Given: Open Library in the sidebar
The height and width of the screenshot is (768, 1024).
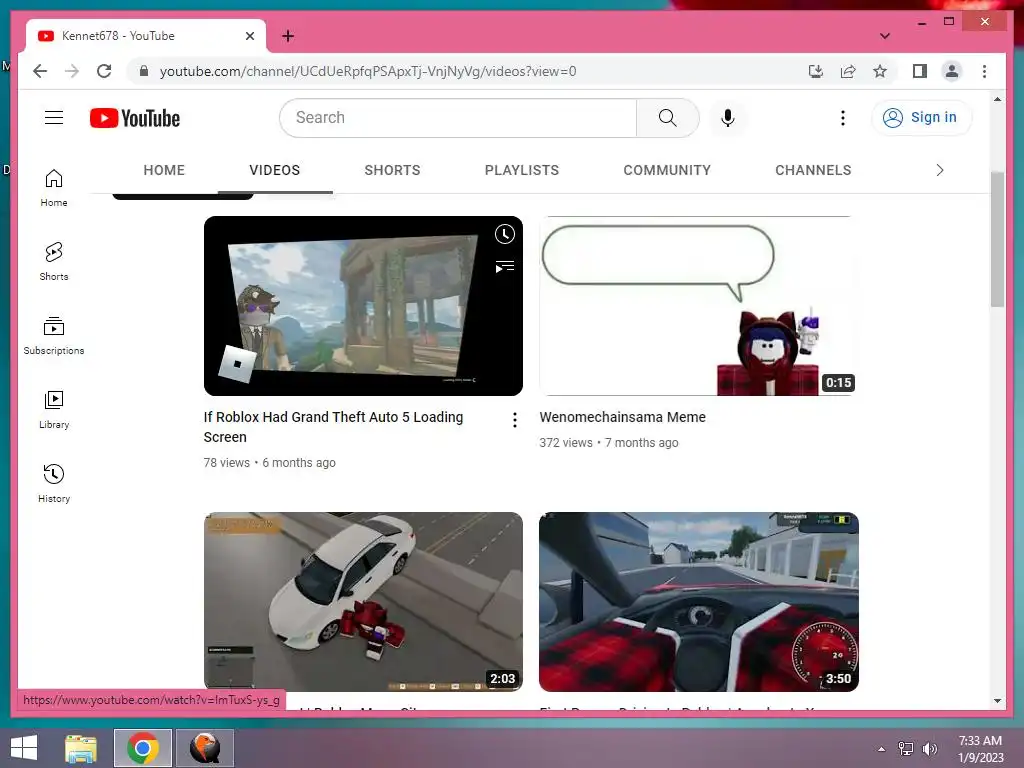Looking at the screenshot, I should [x=54, y=409].
